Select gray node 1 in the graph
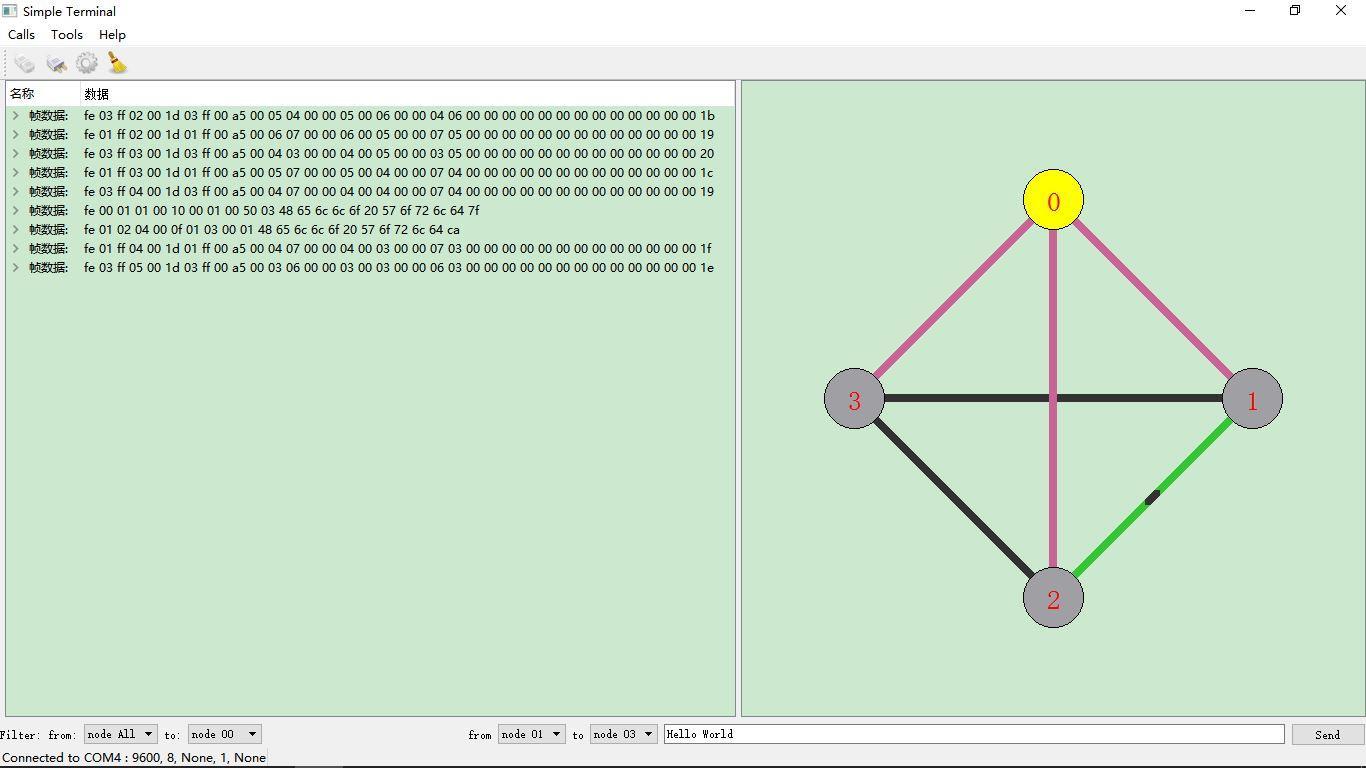The height and width of the screenshot is (768, 1366). pos(1252,398)
